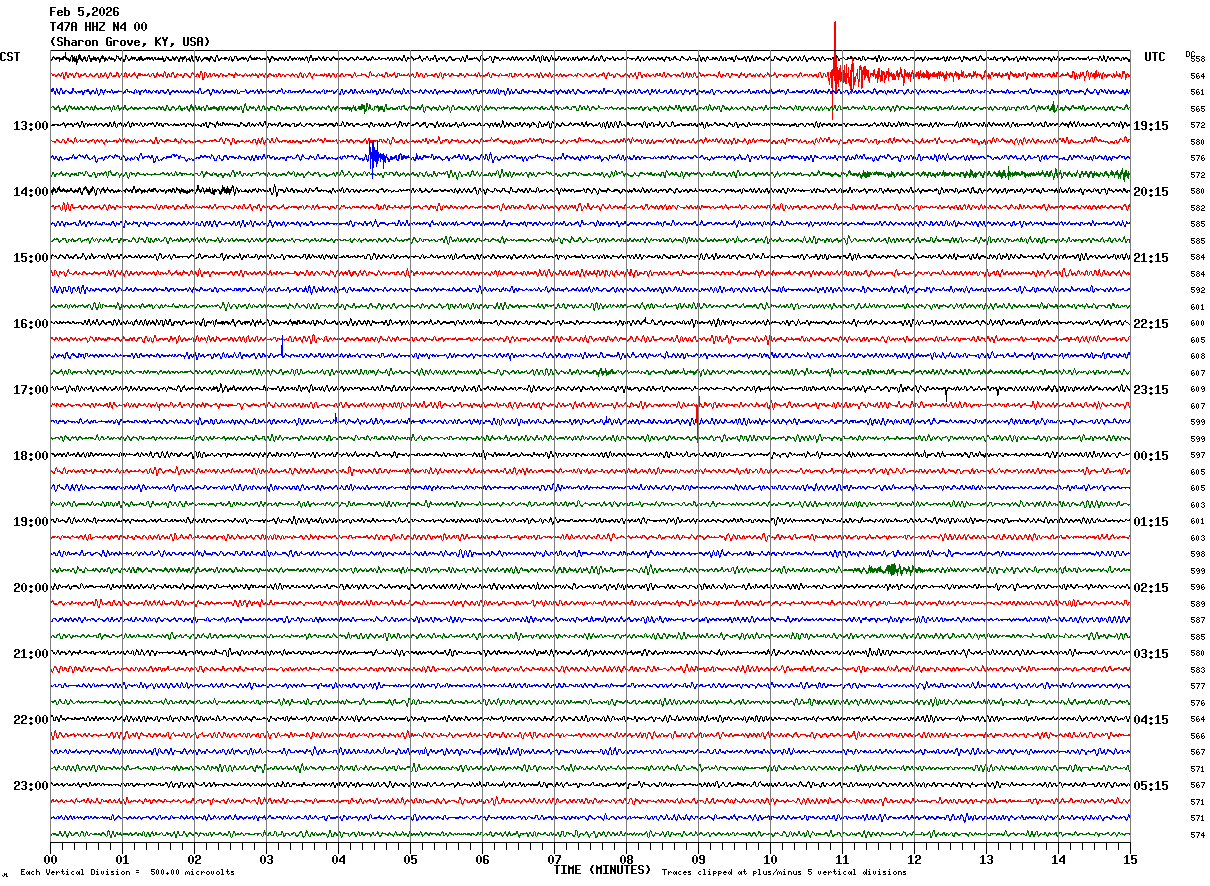1210x886 pixels.
Task: Click the '17:00' CST time label
Action: click(31, 390)
